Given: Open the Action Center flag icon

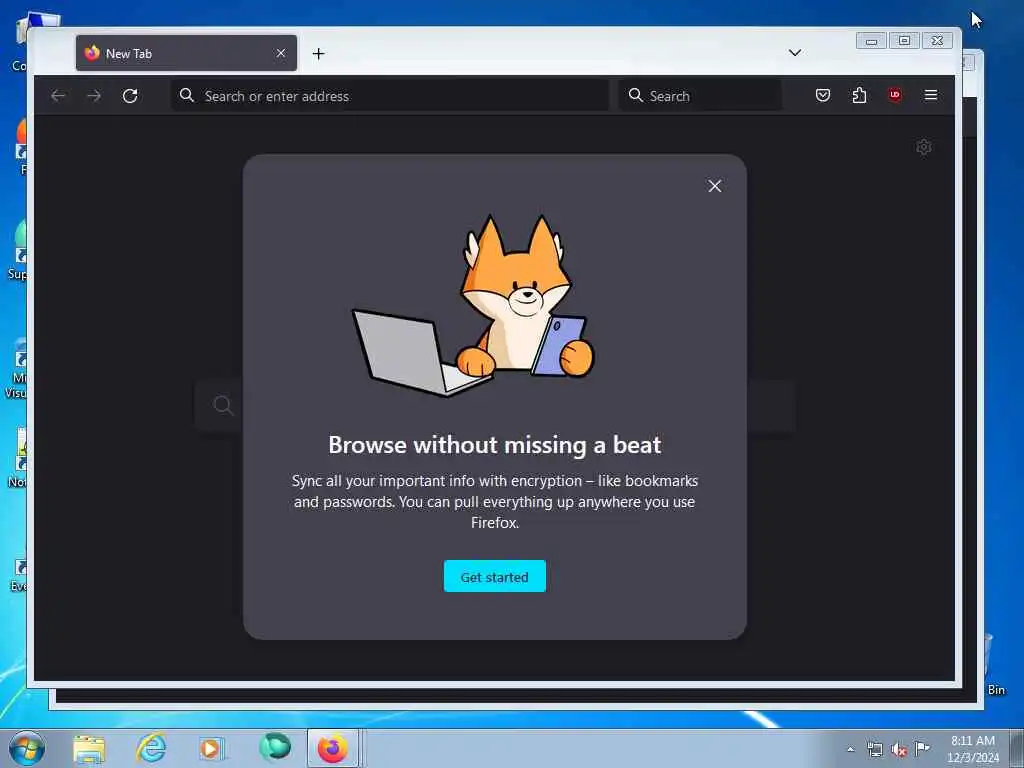Looking at the screenshot, I should coord(922,748).
